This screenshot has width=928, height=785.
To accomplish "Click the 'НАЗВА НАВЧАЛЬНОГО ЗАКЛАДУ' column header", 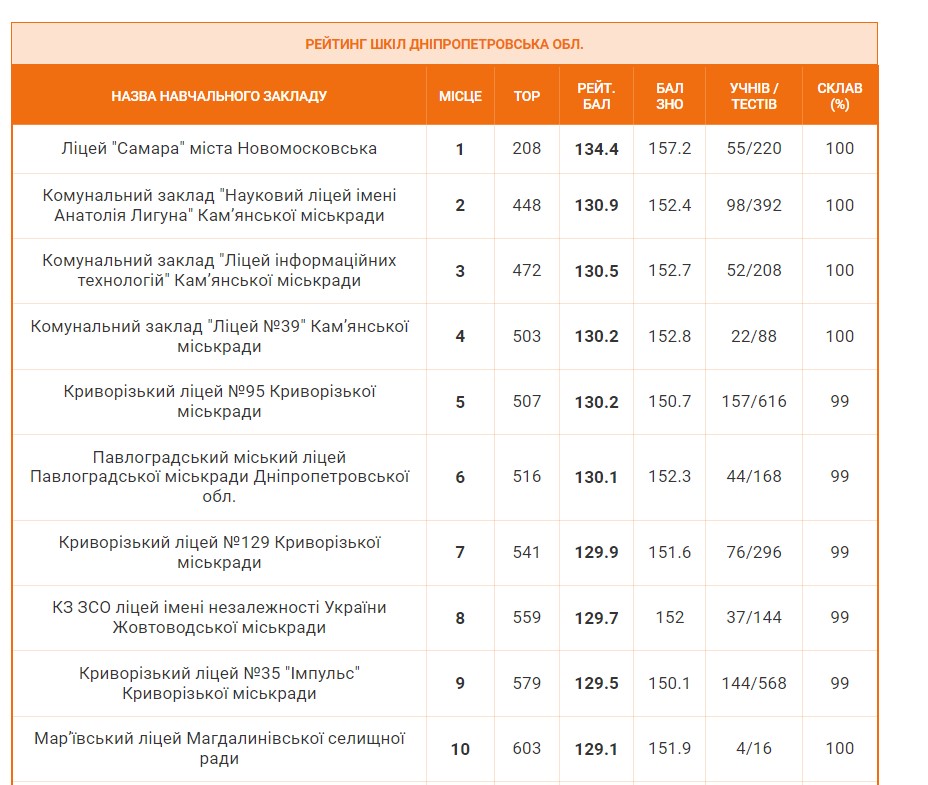I will click(x=219, y=96).
